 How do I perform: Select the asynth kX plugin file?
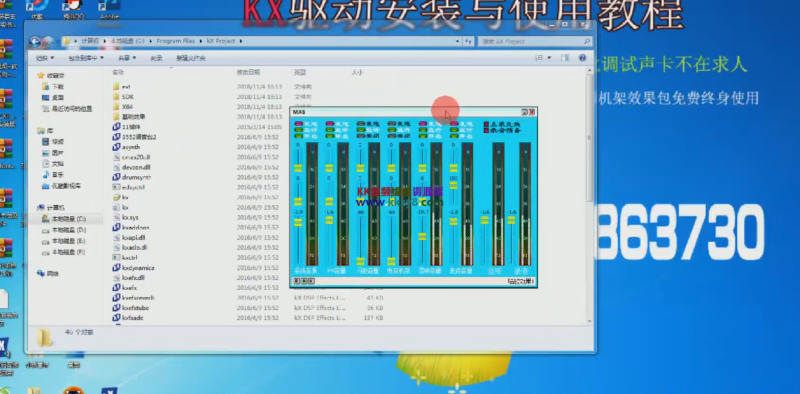click(127, 147)
